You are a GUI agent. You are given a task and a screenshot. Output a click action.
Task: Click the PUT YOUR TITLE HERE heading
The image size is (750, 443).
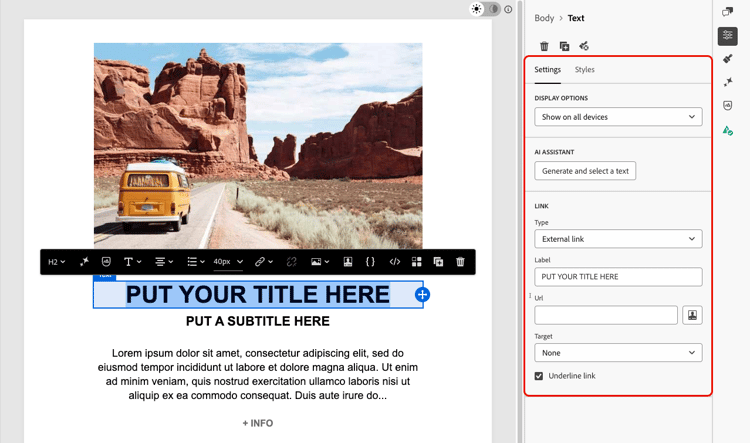pos(258,295)
